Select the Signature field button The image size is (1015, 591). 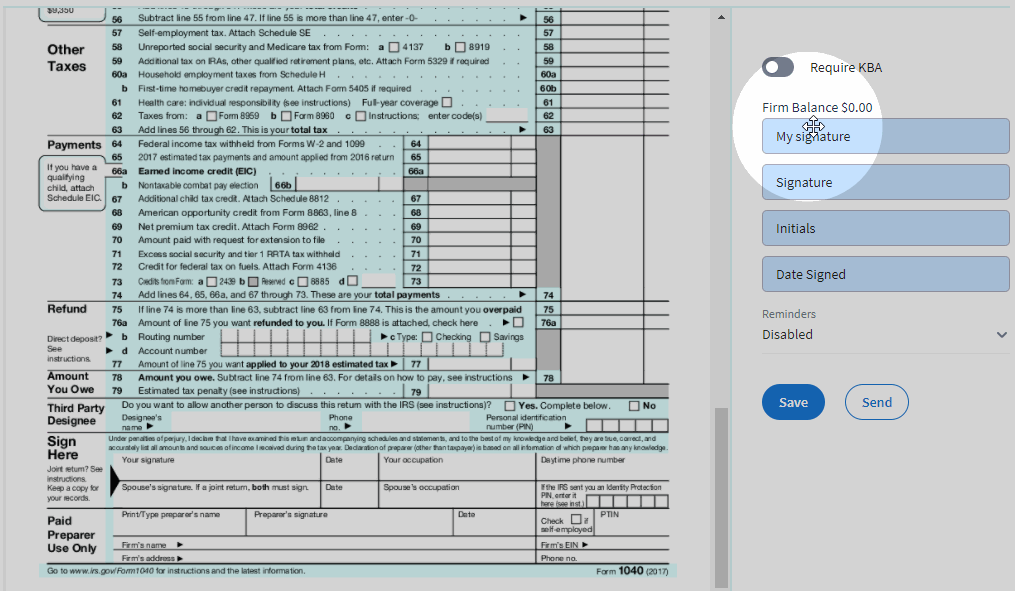(x=885, y=181)
